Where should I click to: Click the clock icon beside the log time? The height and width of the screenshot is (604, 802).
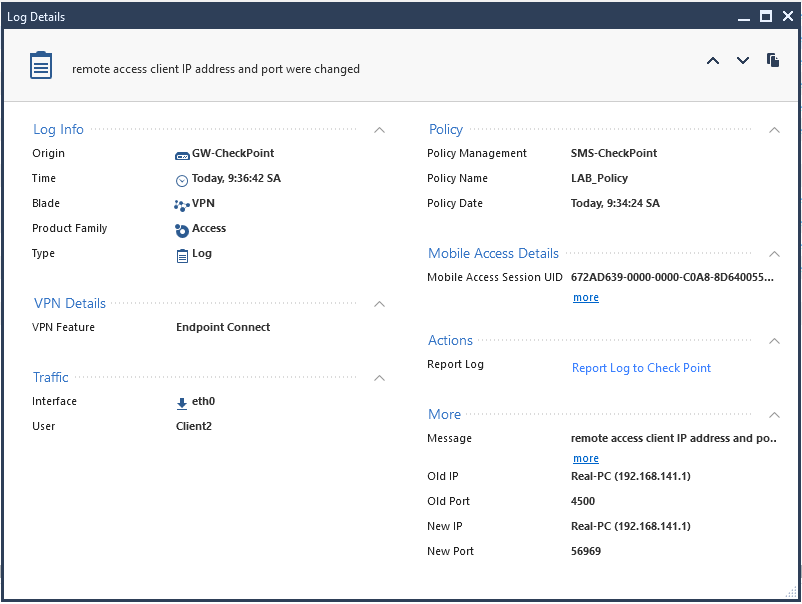pos(181,178)
